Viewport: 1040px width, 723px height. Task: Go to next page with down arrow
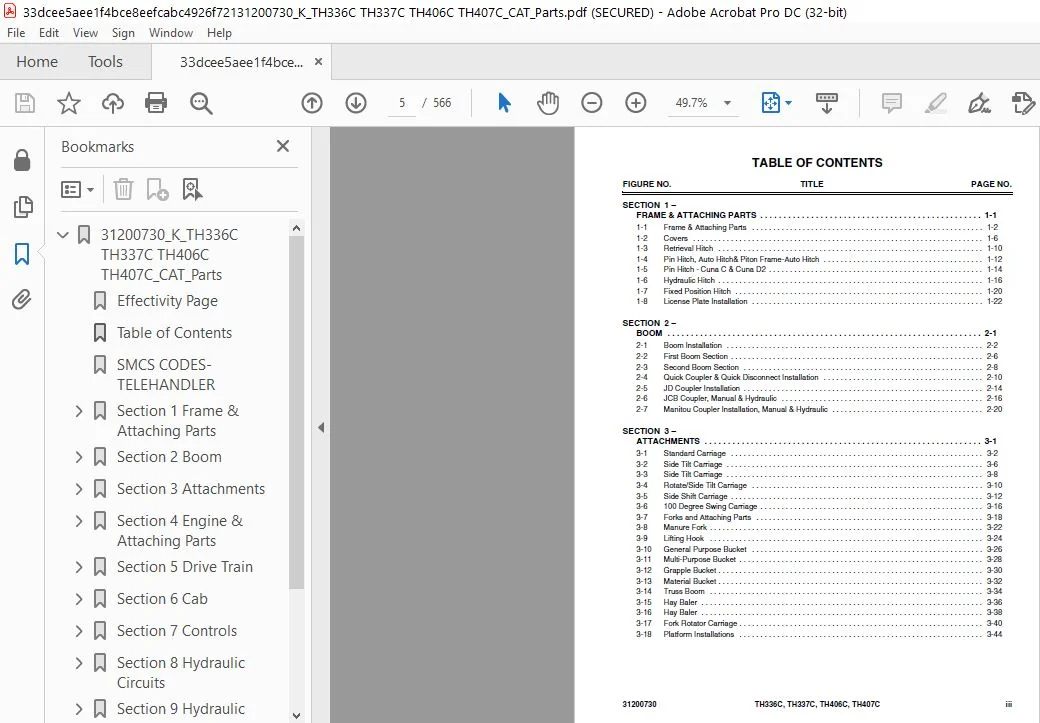[x=356, y=103]
